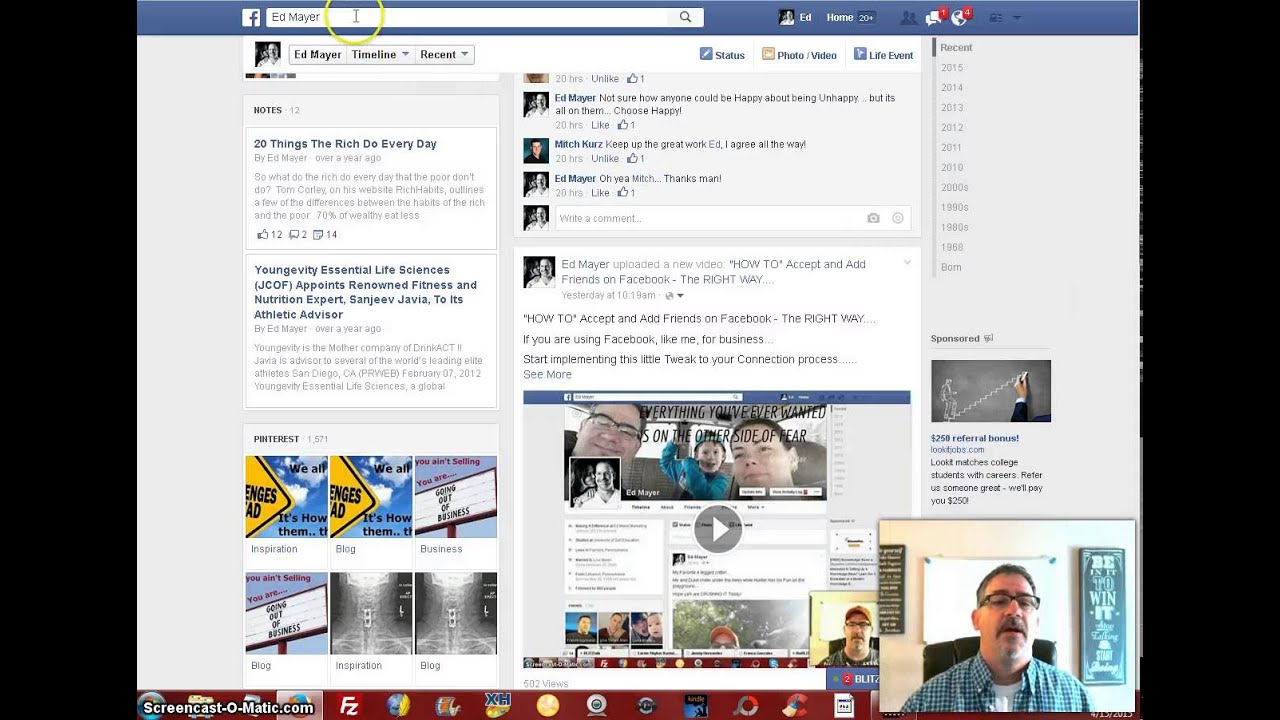Select the Photo / Video tab
The height and width of the screenshot is (720, 1280).
point(798,55)
